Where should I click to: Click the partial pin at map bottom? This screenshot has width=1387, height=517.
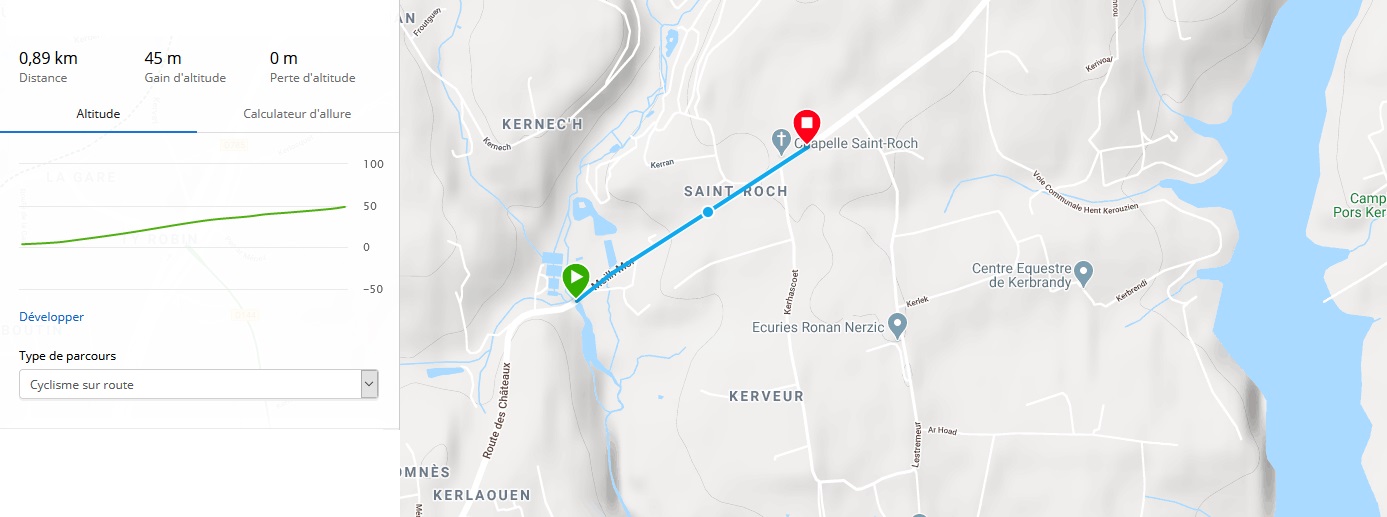pos(919,513)
